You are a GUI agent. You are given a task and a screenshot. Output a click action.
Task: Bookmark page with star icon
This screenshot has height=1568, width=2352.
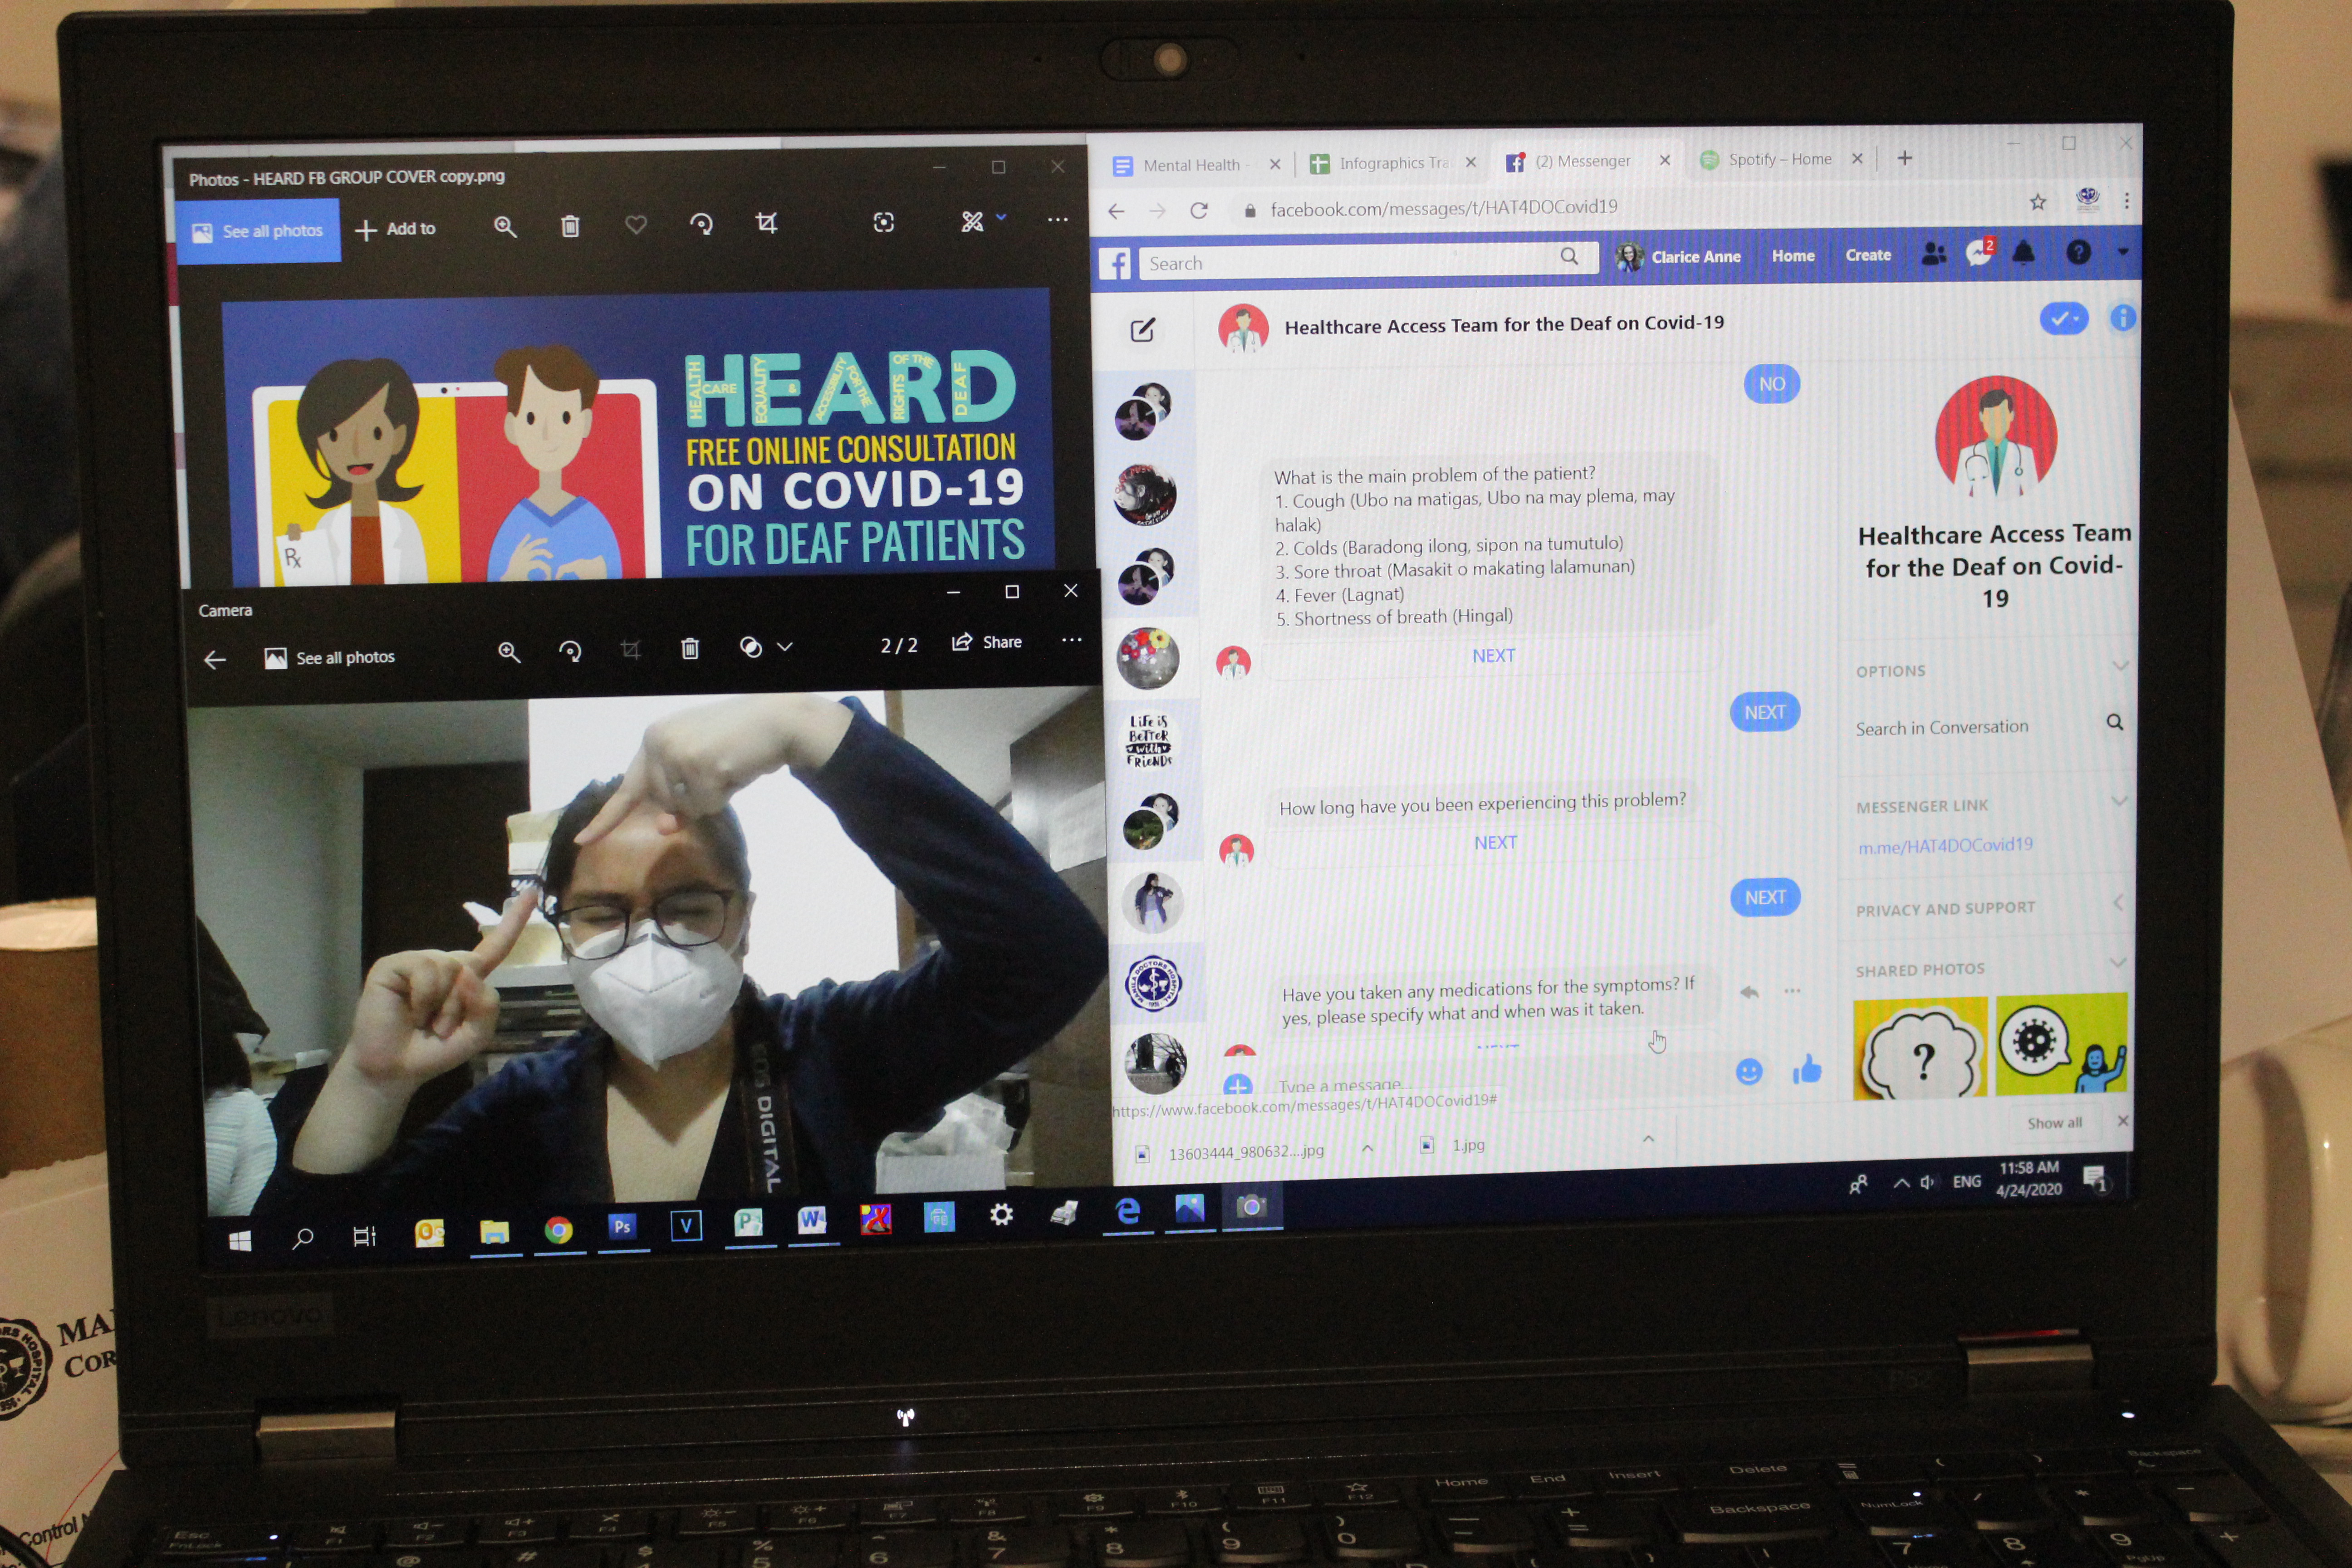coord(2037,202)
